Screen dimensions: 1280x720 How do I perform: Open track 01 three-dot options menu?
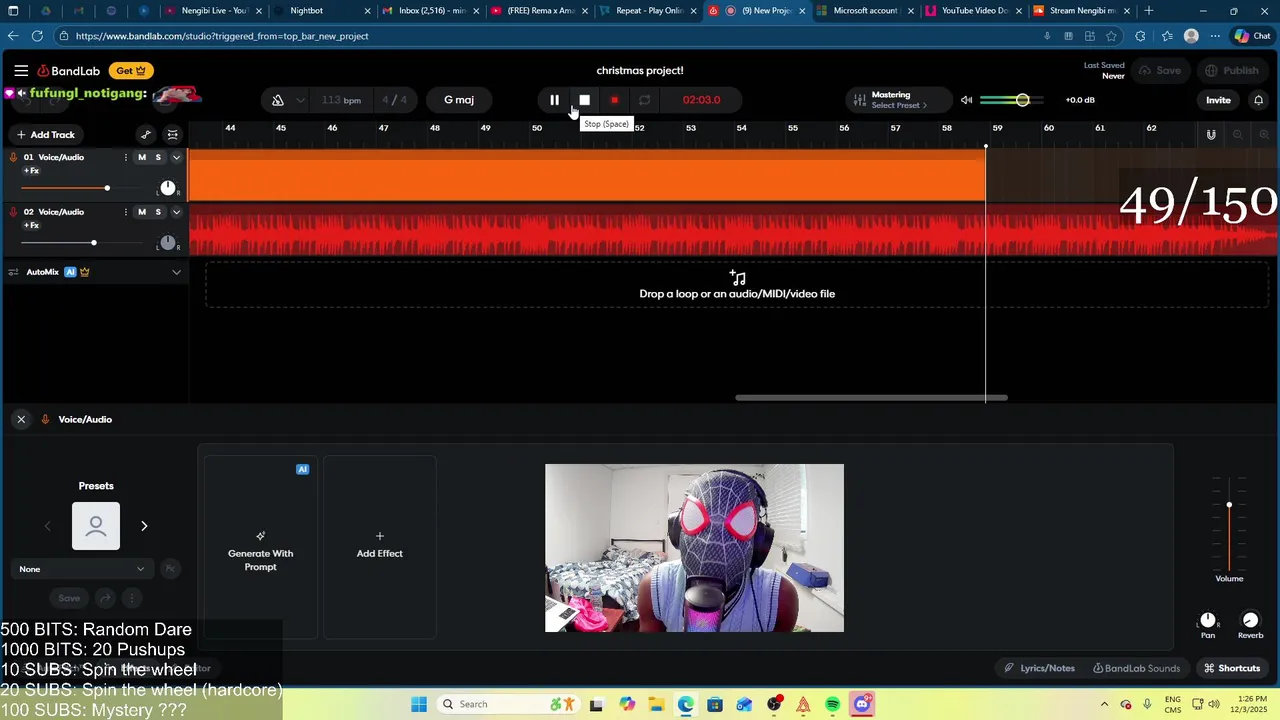(125, 157)
